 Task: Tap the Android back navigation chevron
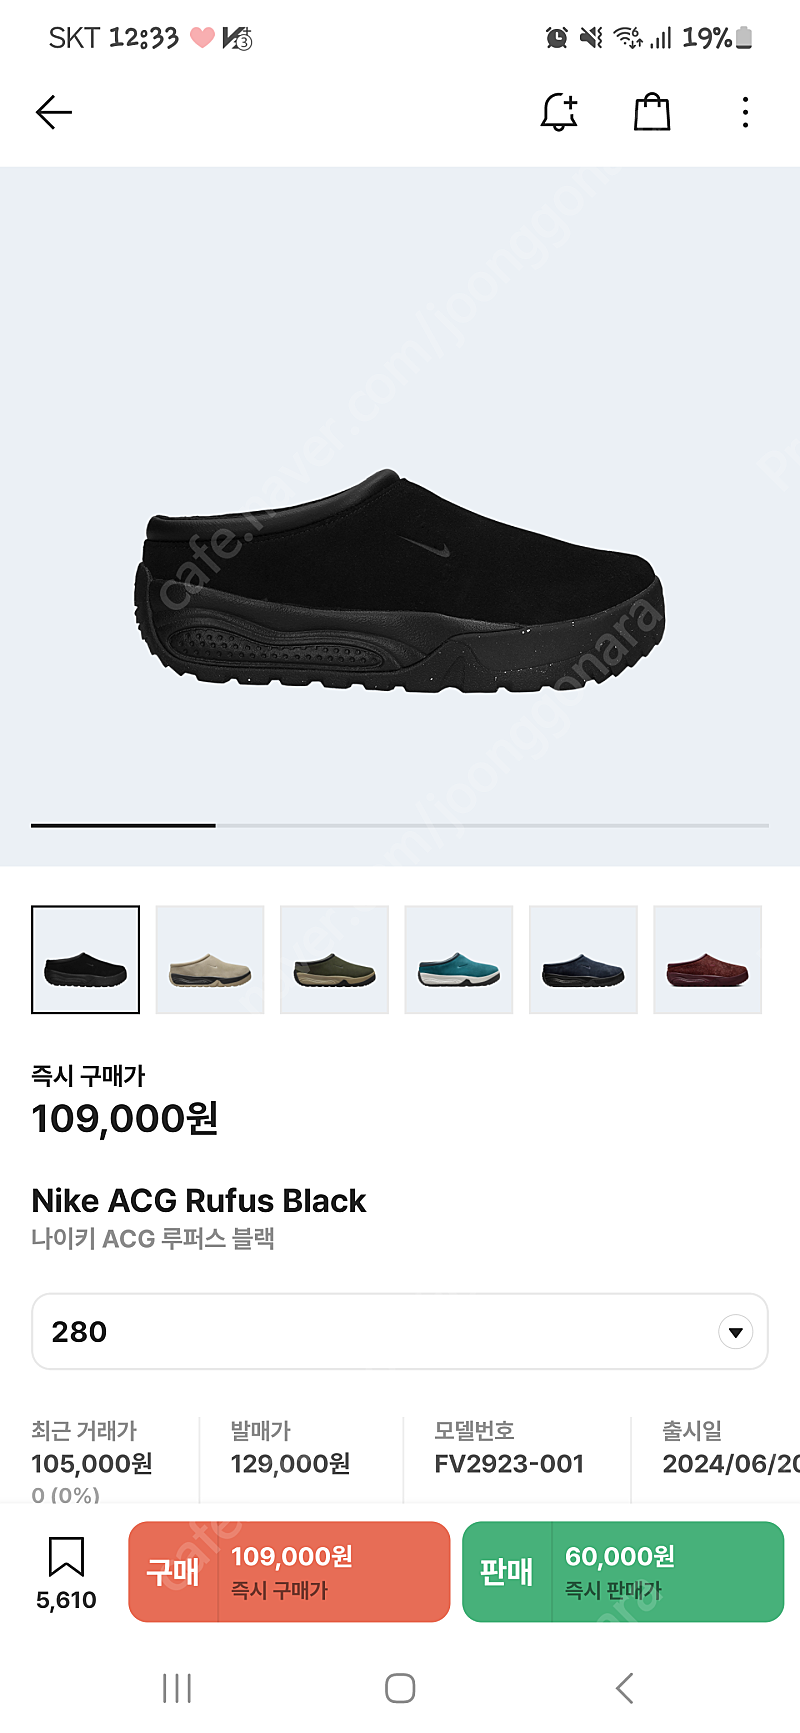point(625,1689)
